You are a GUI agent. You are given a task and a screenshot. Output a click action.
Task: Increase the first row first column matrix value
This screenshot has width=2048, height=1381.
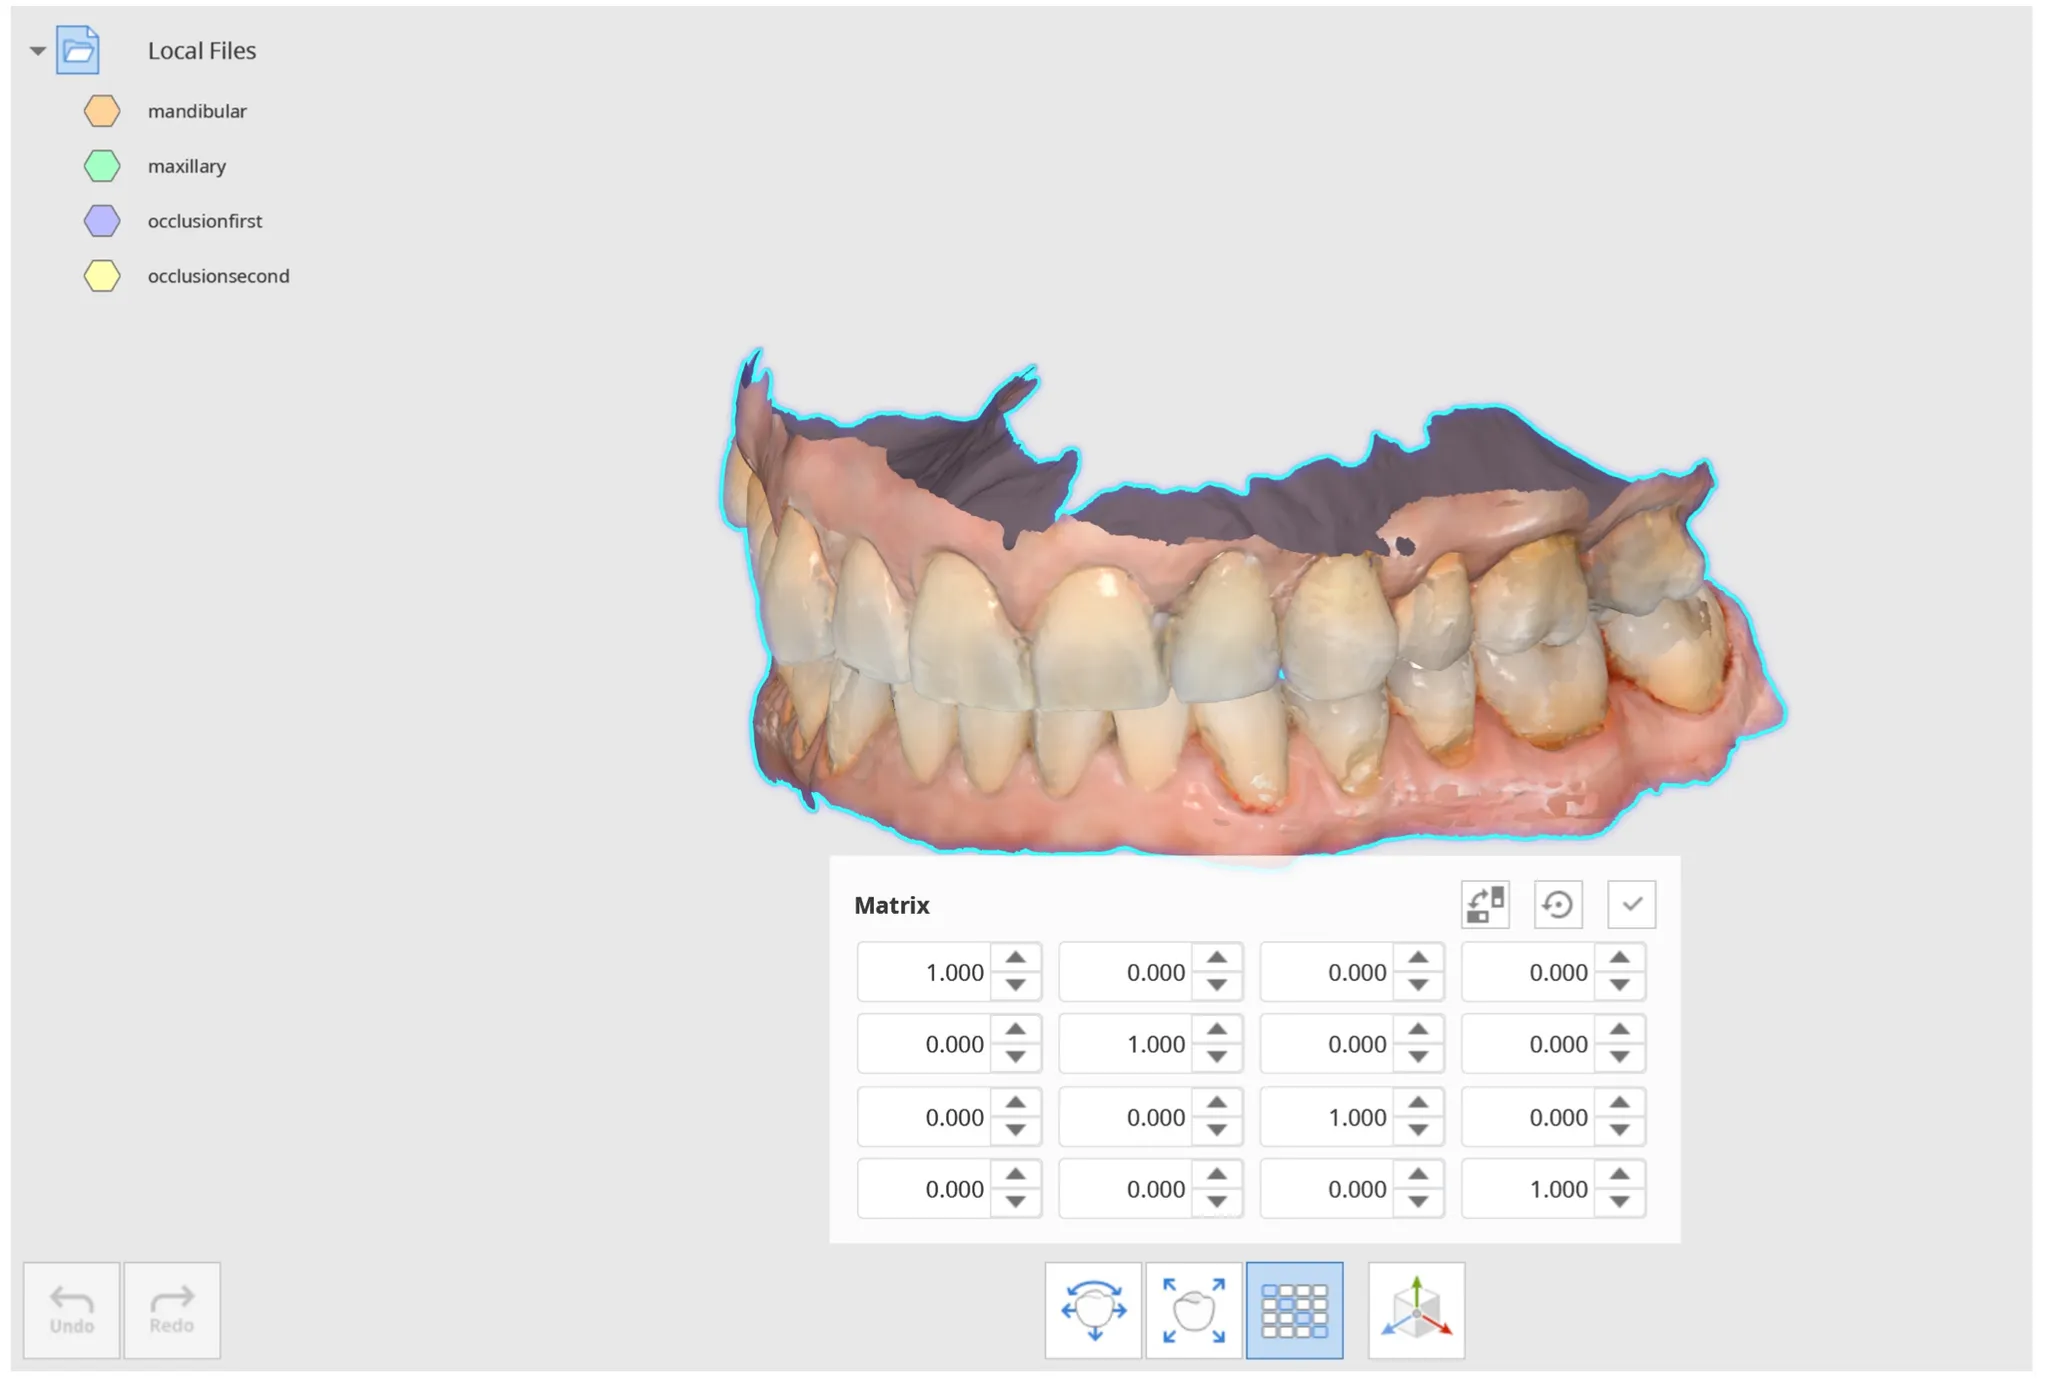click(1015, 958)
